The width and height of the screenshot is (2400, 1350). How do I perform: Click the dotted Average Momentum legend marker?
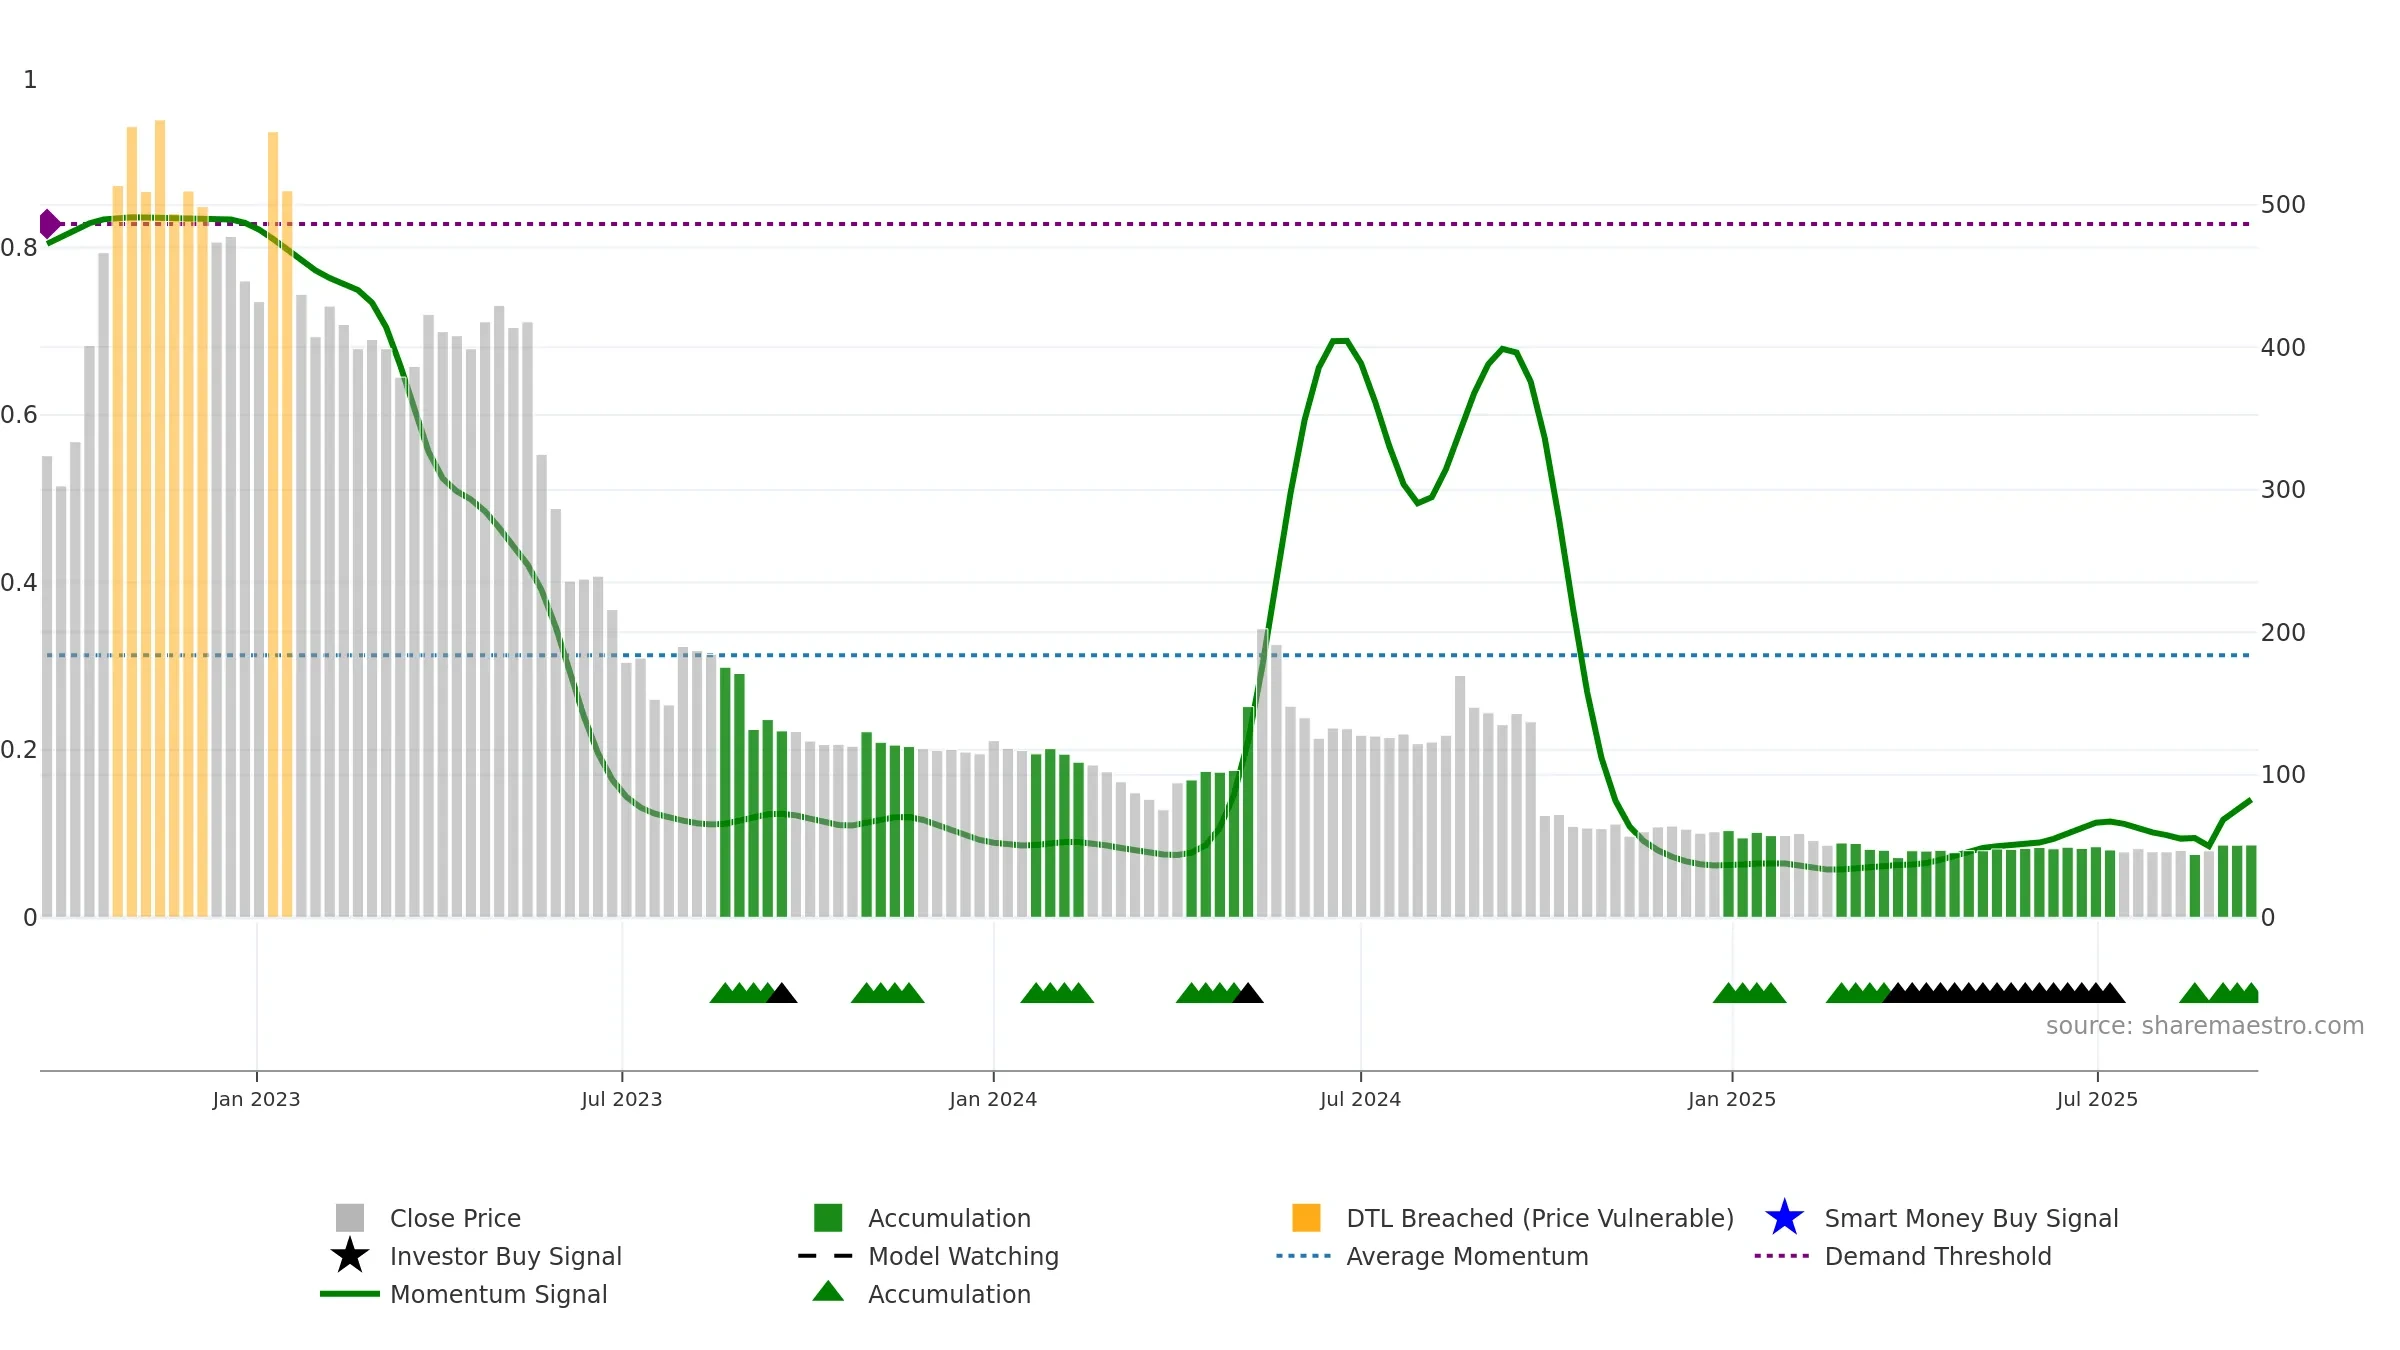tap(1304, 1256)
